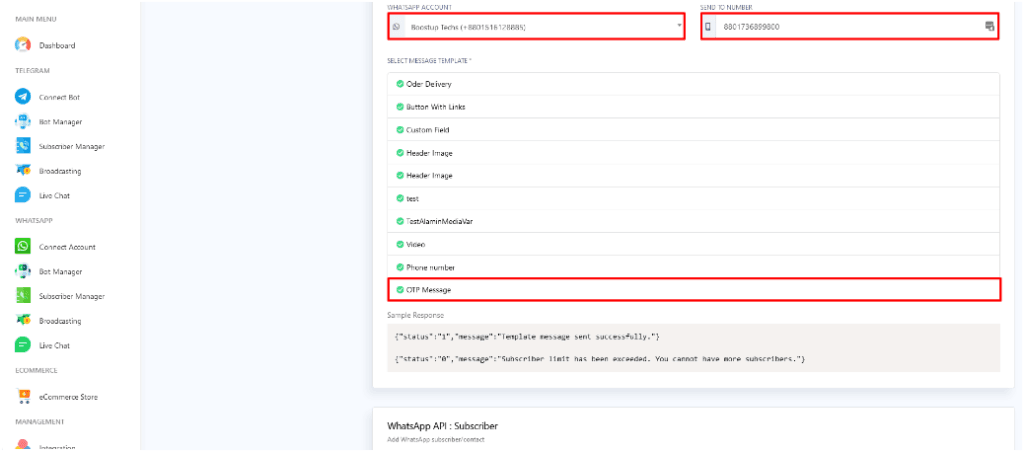1024x452 pixels.
Task: Open WhatsApp Live Chat link
Action: tap(54, 346)
